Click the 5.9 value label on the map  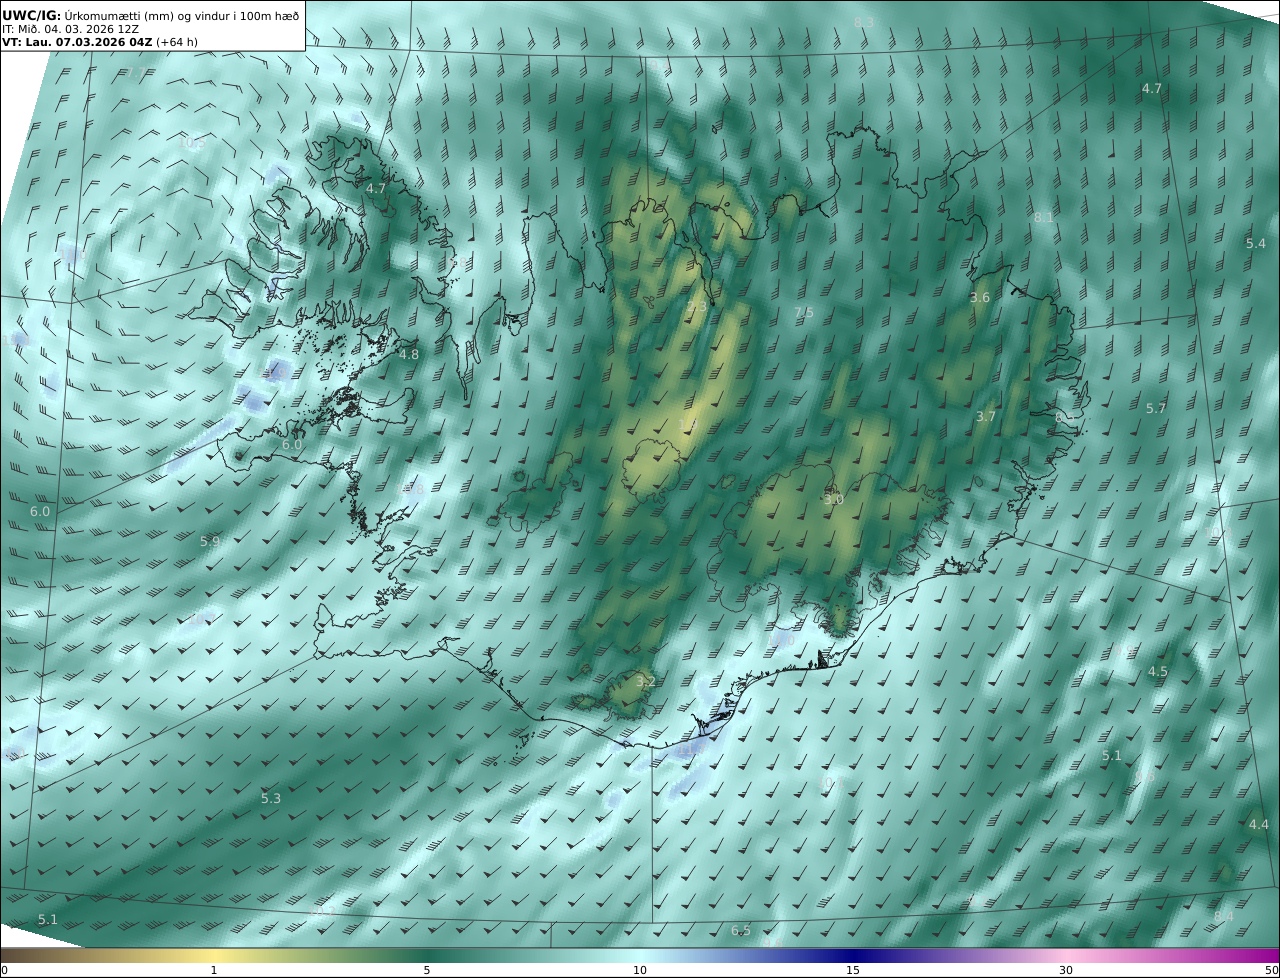coord(210,541)
